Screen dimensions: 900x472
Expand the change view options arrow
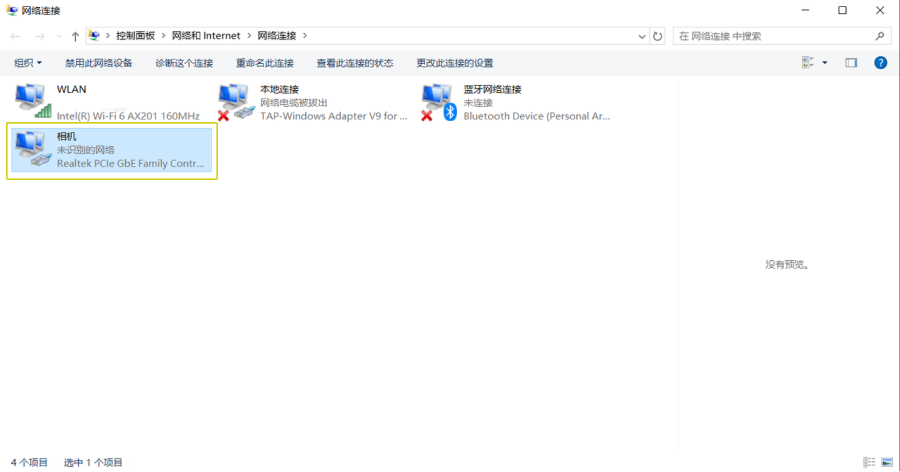point(825,63)
